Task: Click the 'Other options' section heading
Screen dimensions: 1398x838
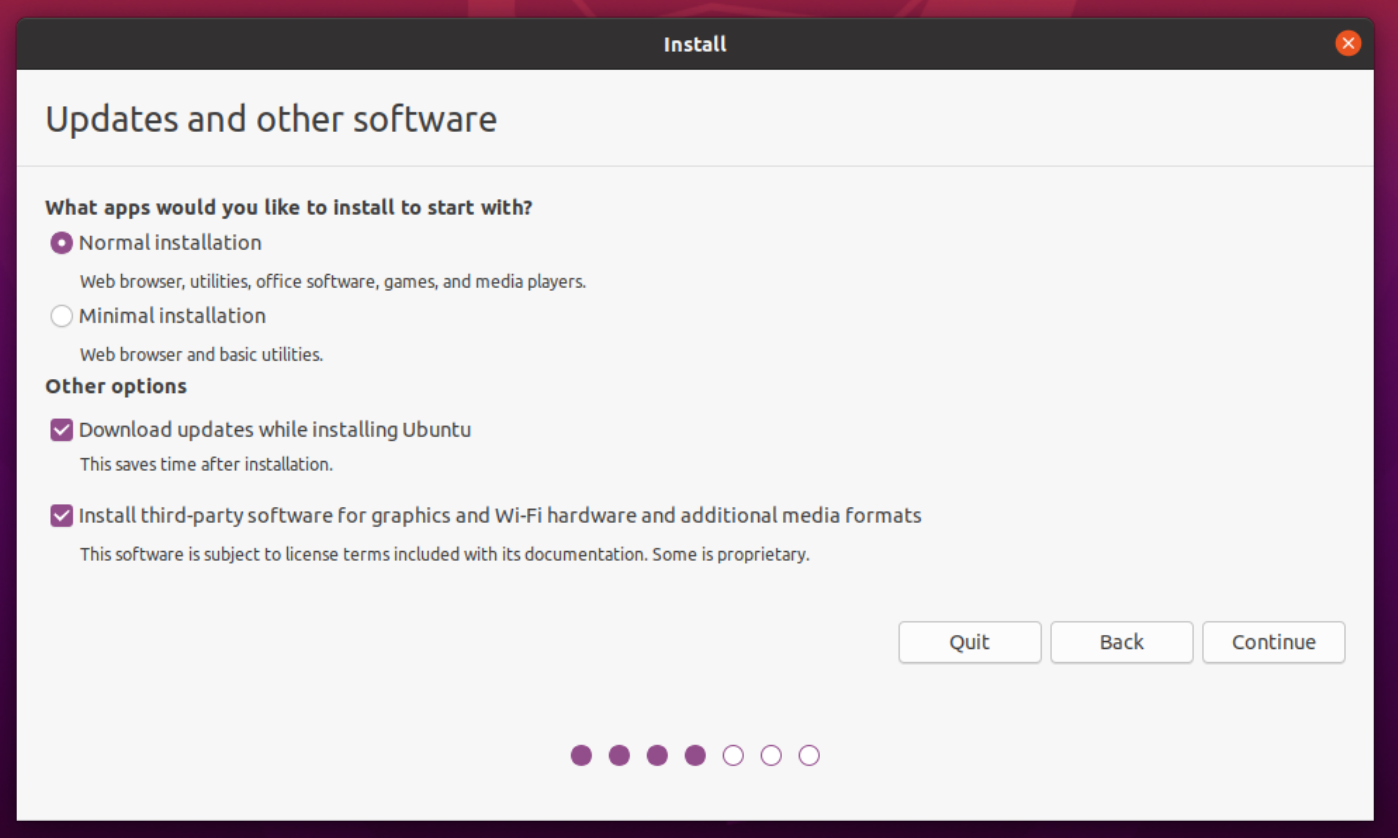Action: [x=116, y=386]
